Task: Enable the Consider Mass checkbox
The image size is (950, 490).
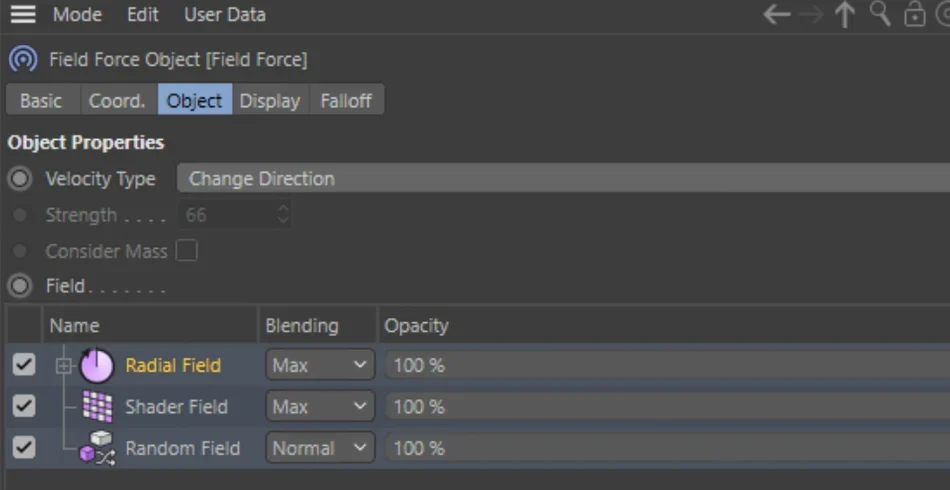Action: 187,250
